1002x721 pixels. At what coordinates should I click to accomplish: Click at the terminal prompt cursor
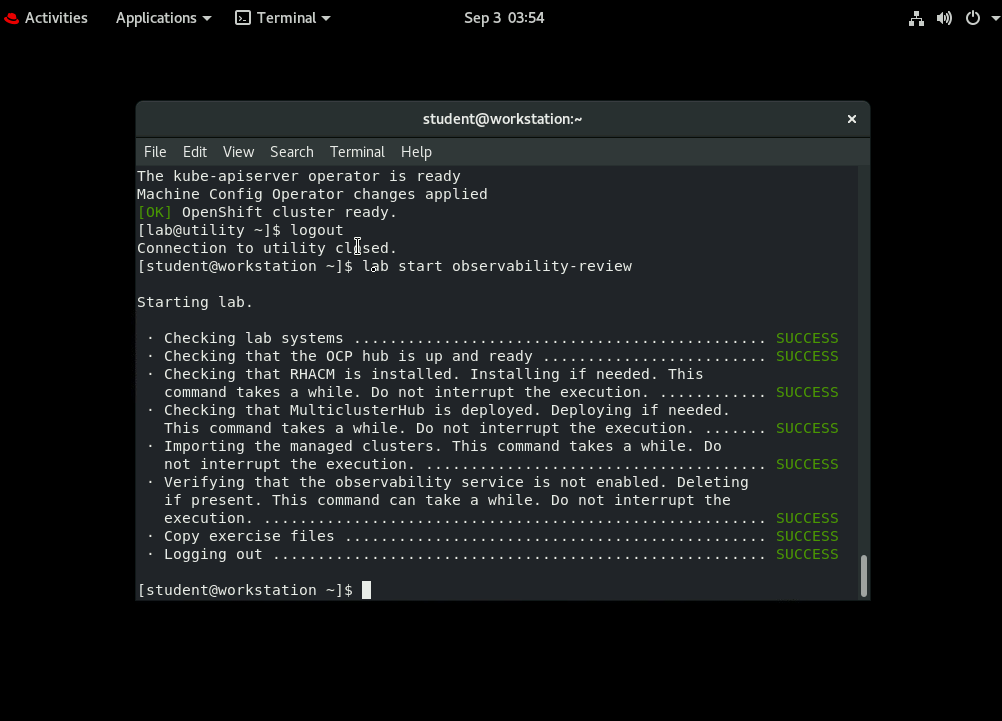tap(366, 590)
